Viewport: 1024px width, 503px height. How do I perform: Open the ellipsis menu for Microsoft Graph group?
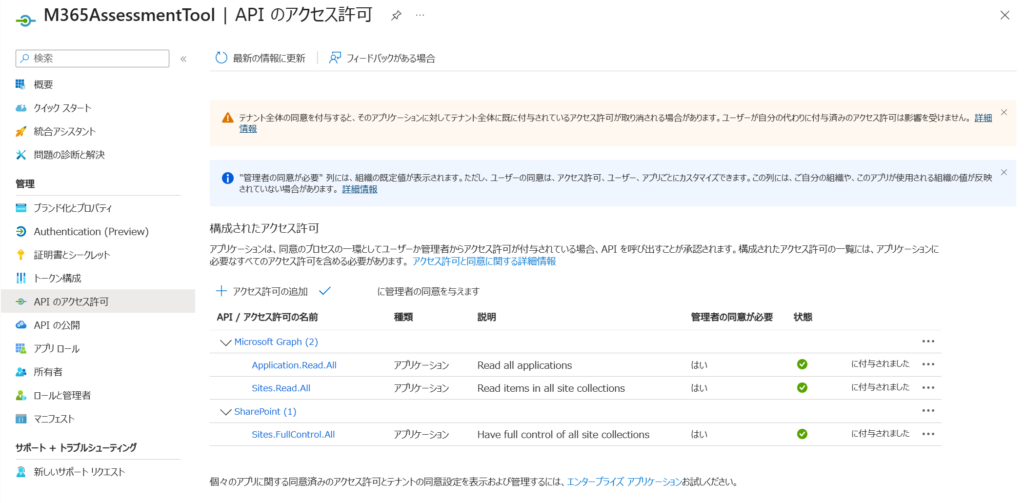[928, 342]
